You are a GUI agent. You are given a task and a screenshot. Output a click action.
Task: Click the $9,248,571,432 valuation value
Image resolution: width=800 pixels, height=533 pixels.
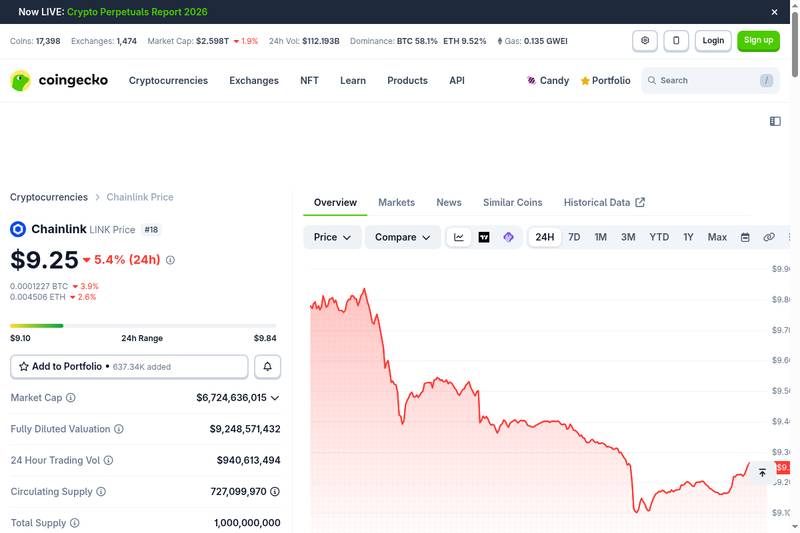(x=245, y=429)
